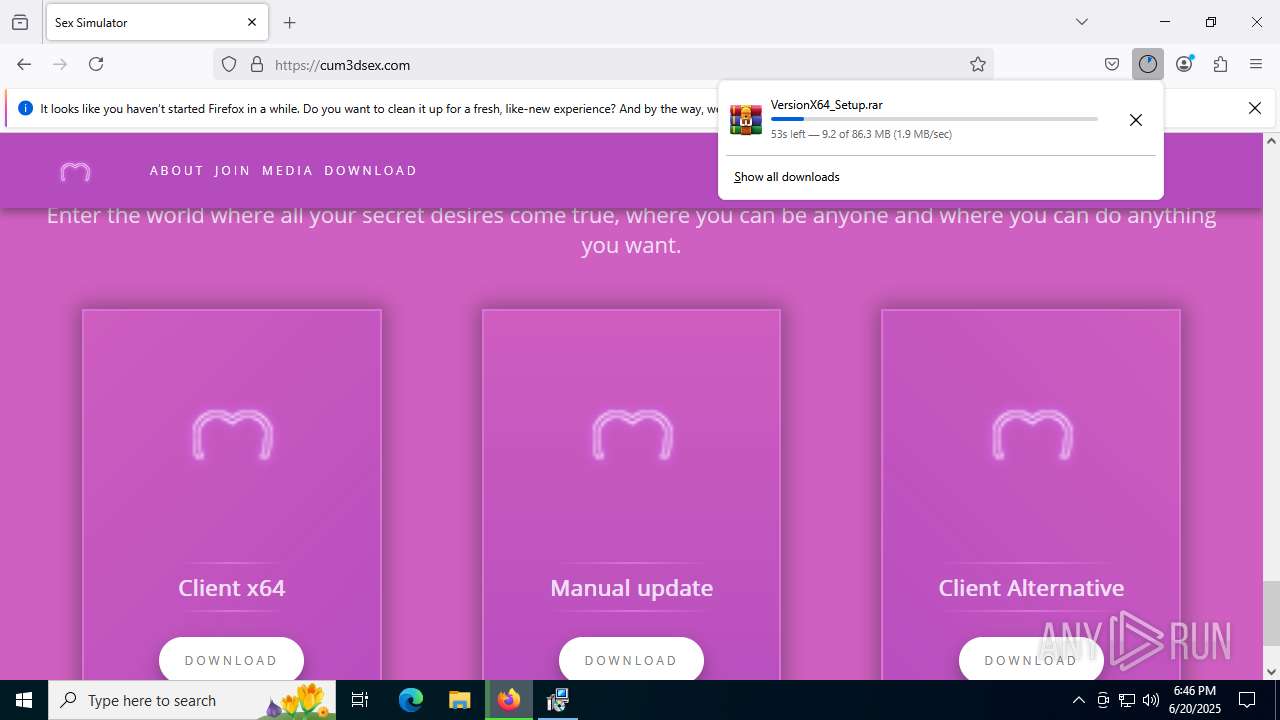This screenshot has width=1280, height=720.
Task: Show hidden system tray icons
Action: click(1078, 700)
